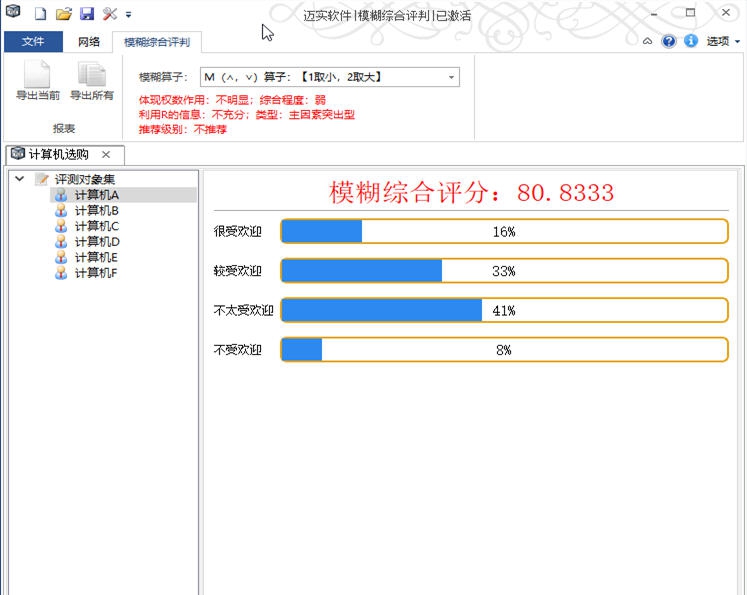This screenshot has height=595, width=747.
Task: Click the 很受欢迎 16% progress bar
Action: pos(505,232)
